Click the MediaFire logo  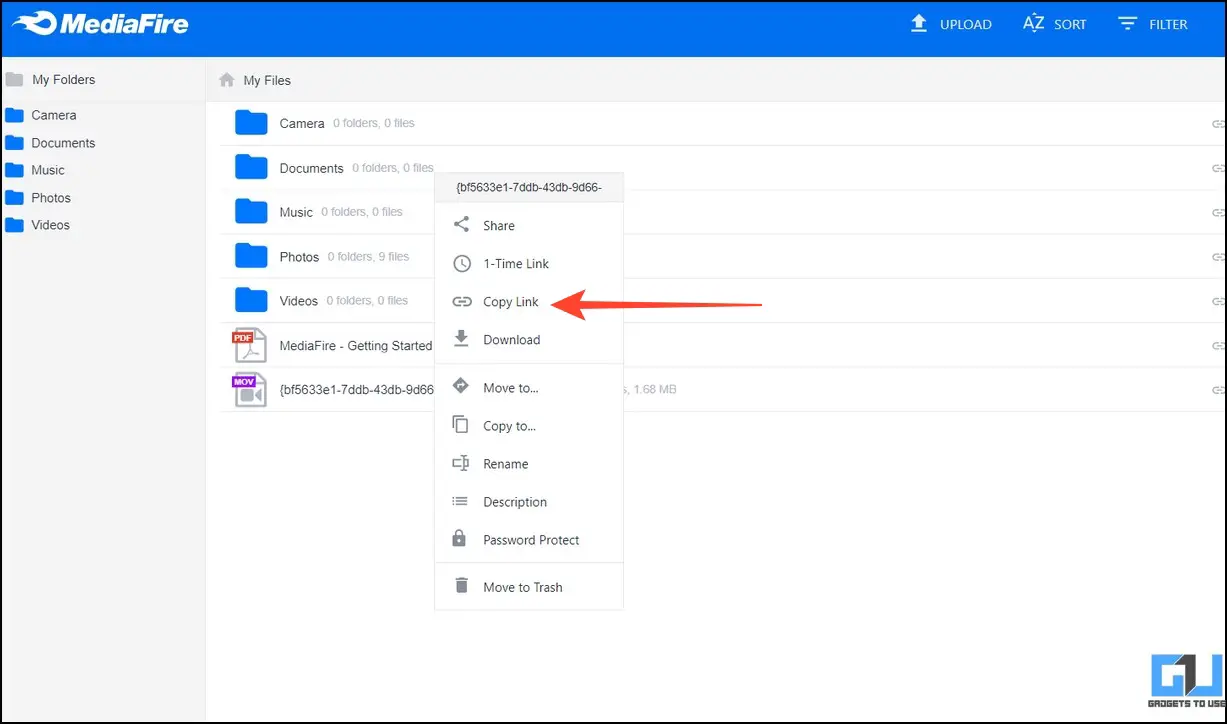pos(100,23)
